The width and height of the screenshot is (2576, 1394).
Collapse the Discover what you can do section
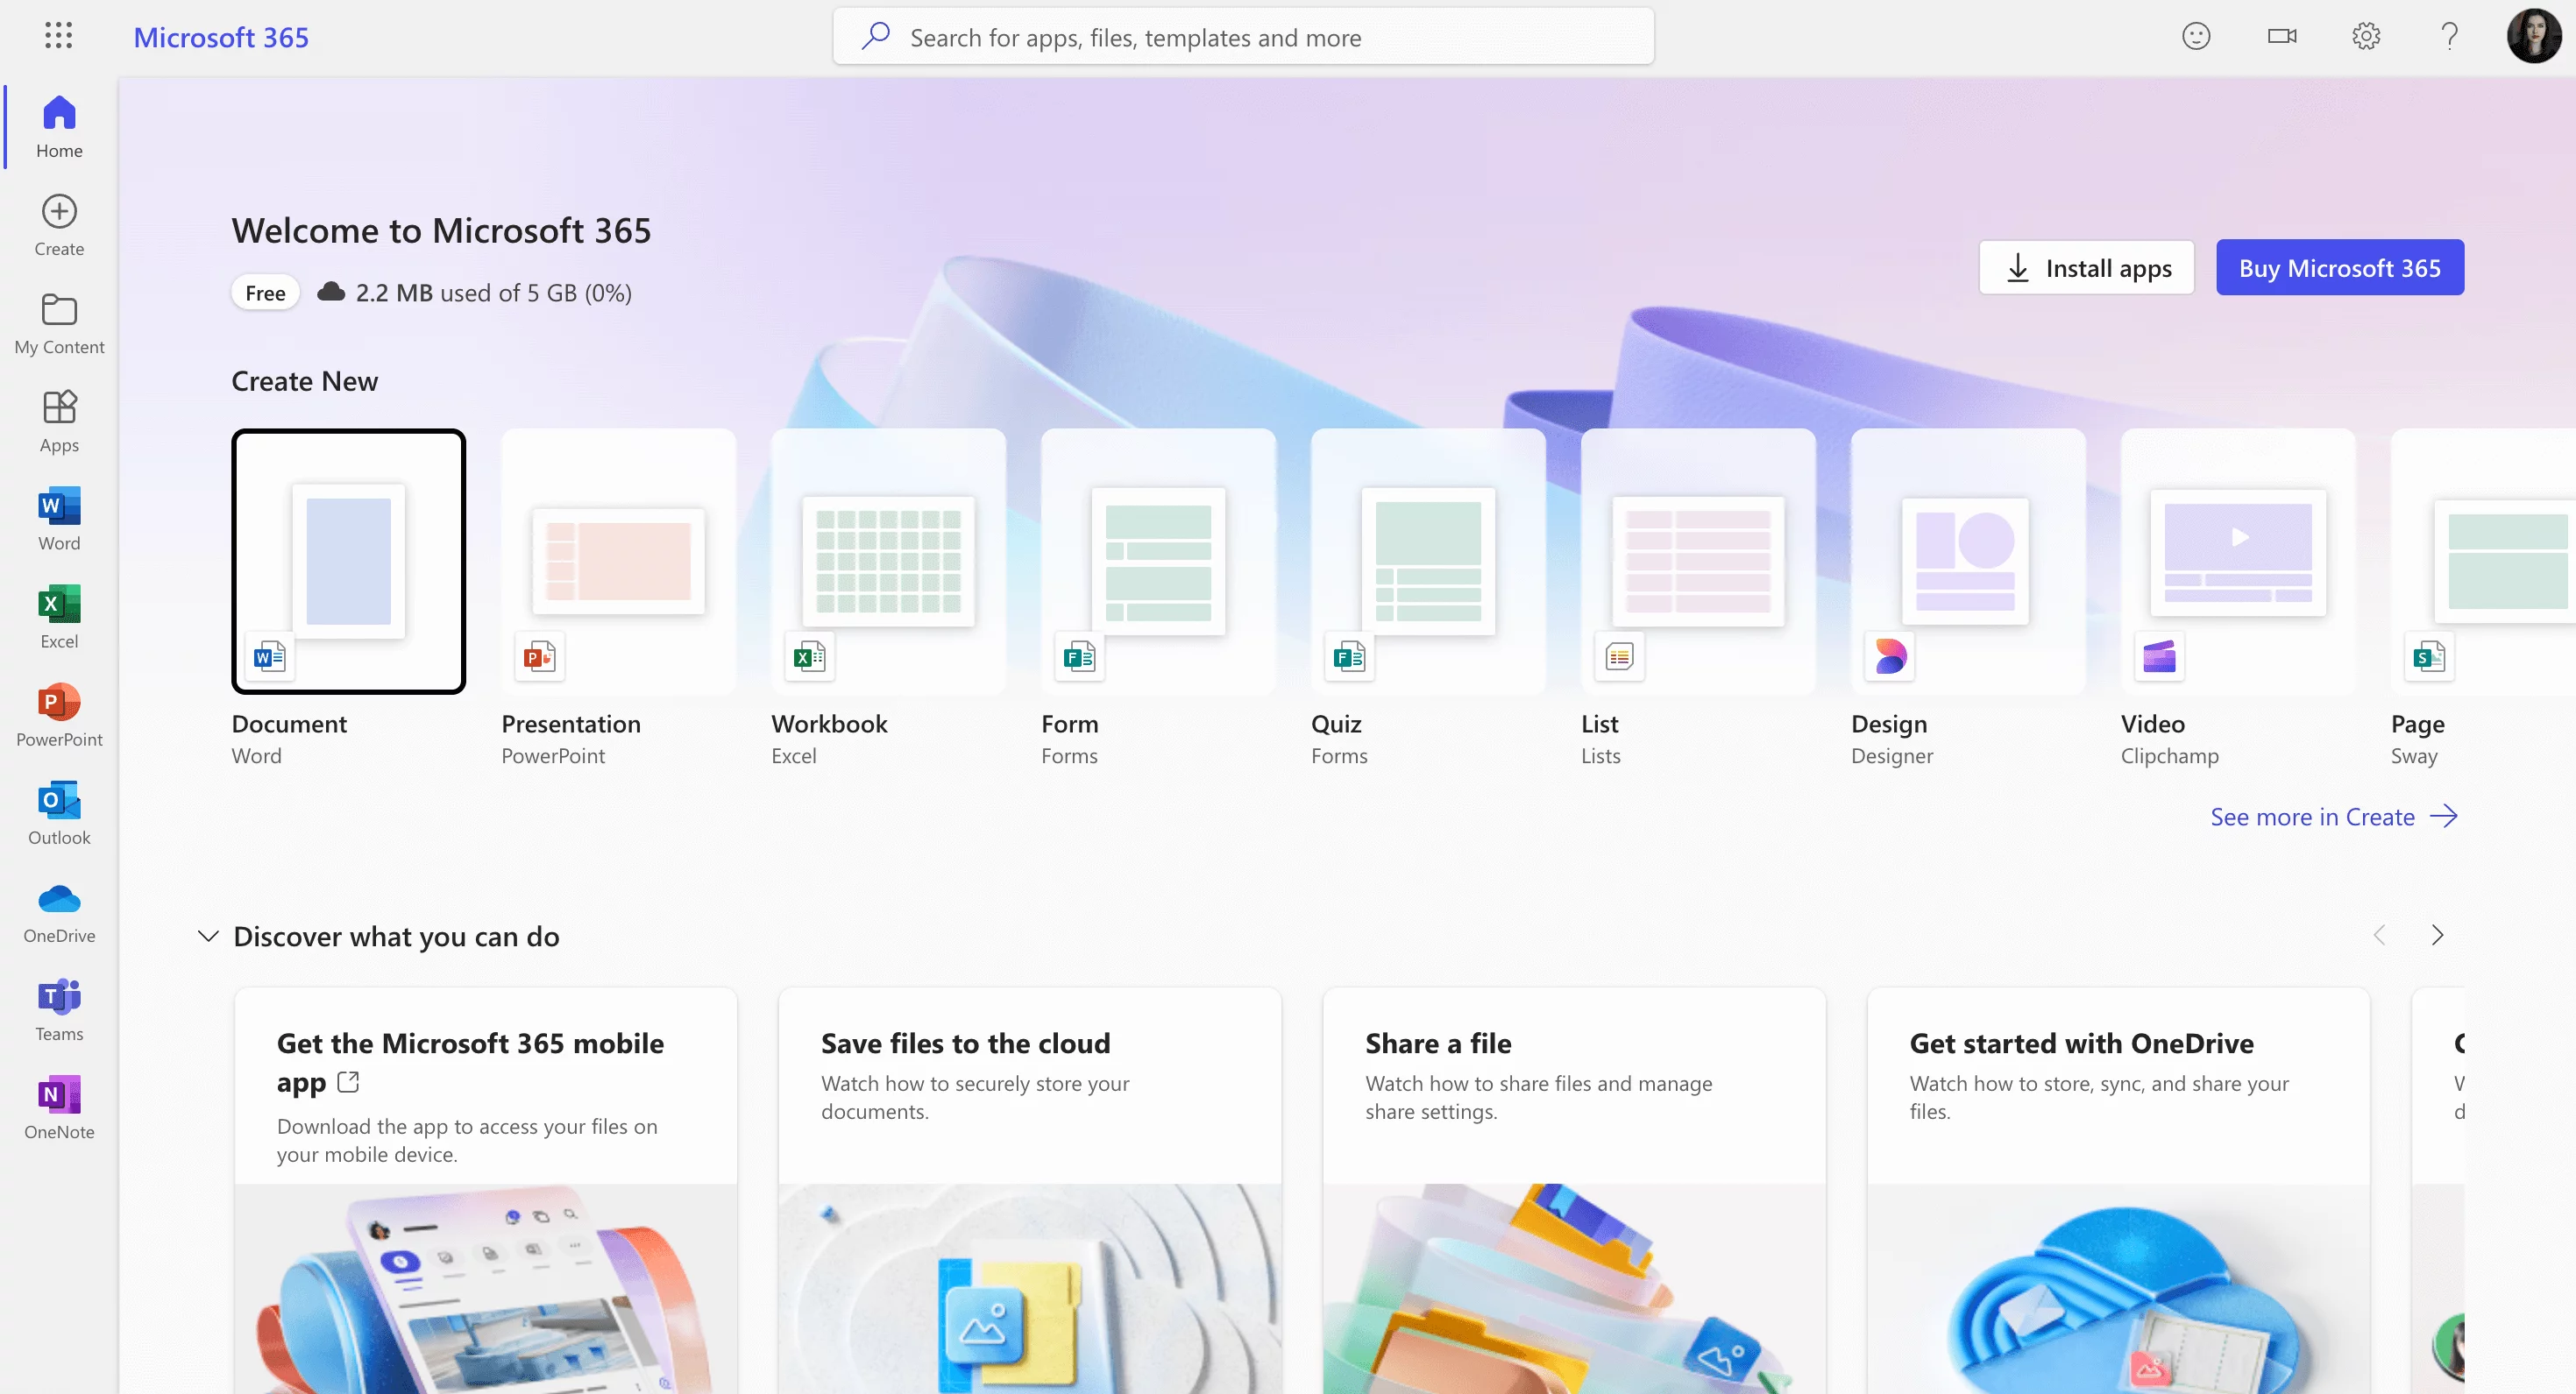(206, 934)
